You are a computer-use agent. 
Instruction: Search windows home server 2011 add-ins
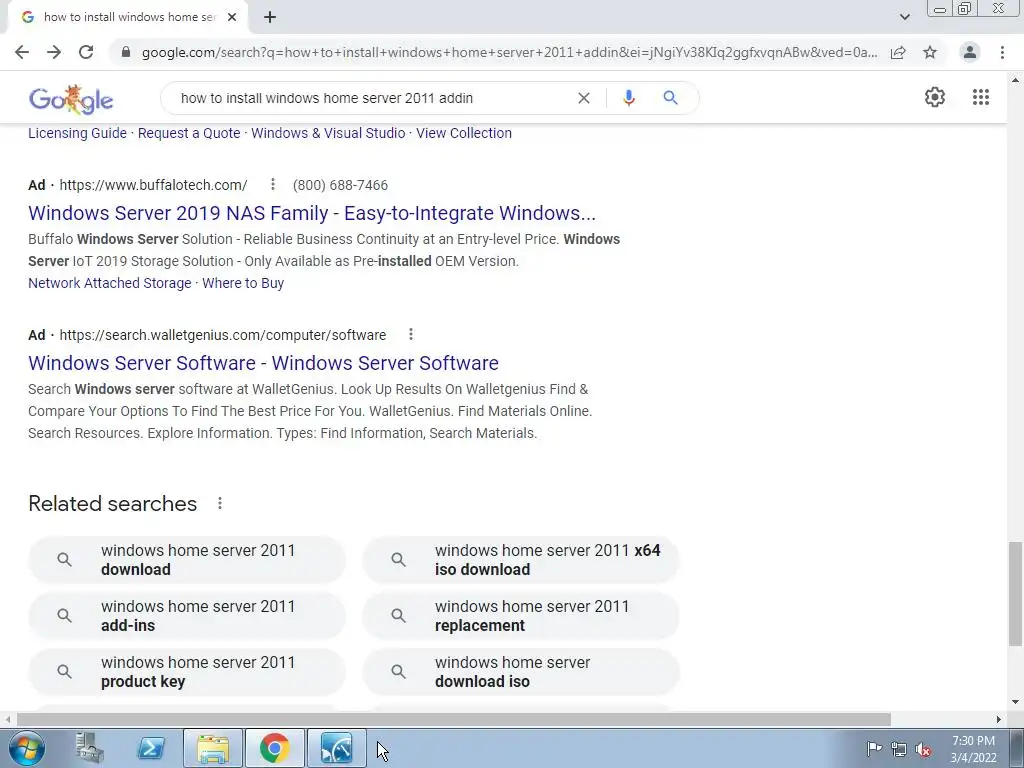tap(187, 616)
